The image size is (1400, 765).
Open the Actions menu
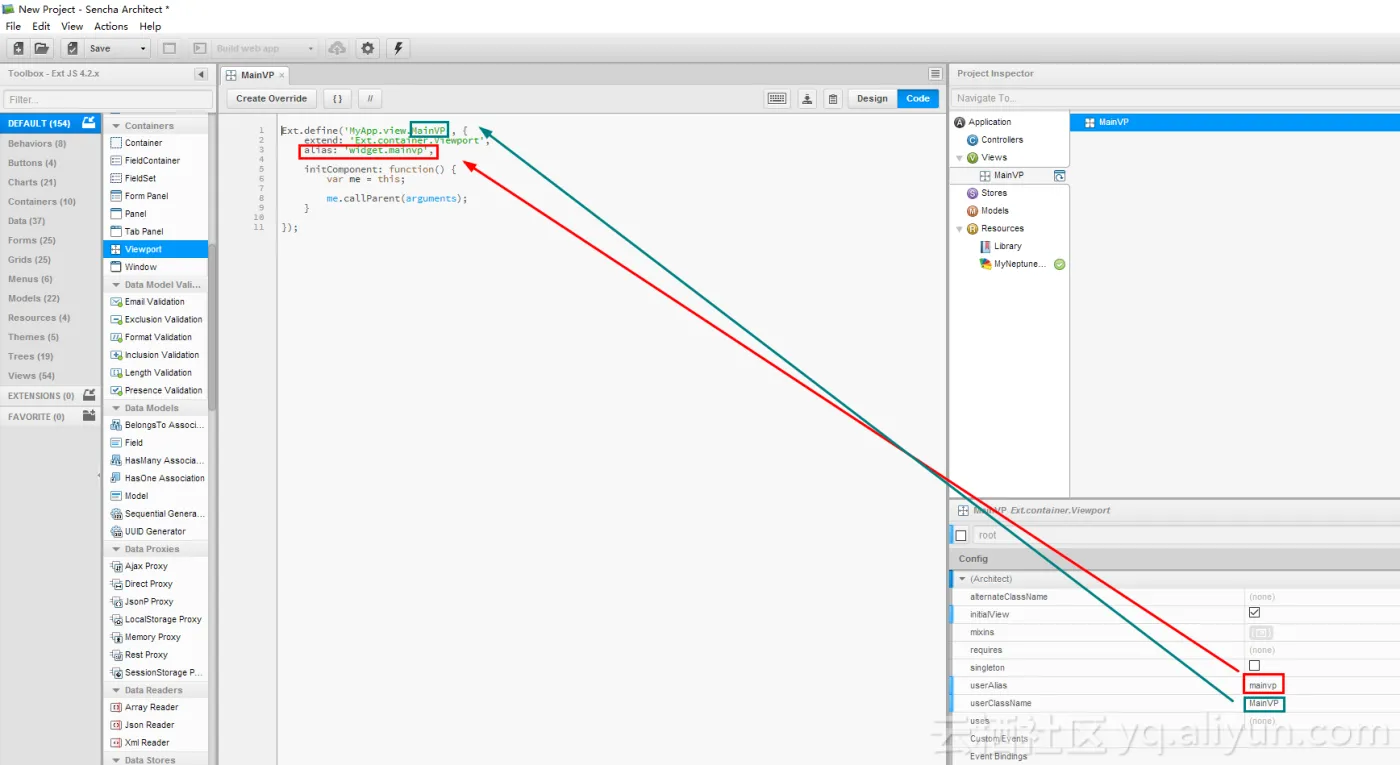pos(111,26)
